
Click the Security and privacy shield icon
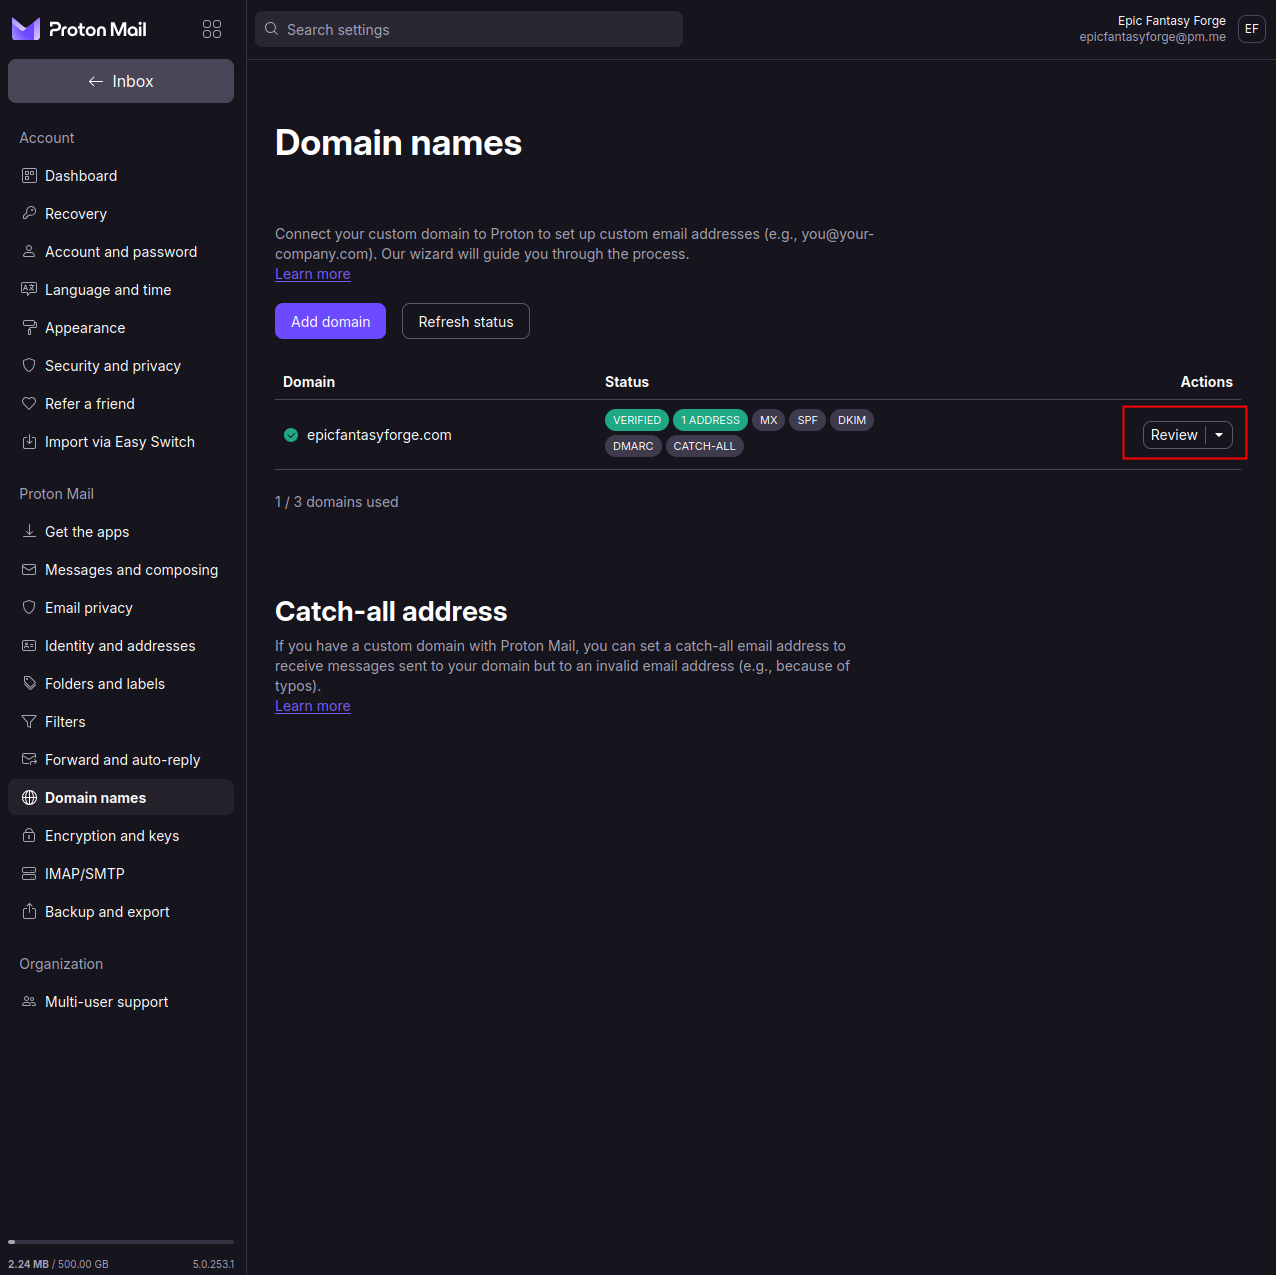(x=29, y=366)
